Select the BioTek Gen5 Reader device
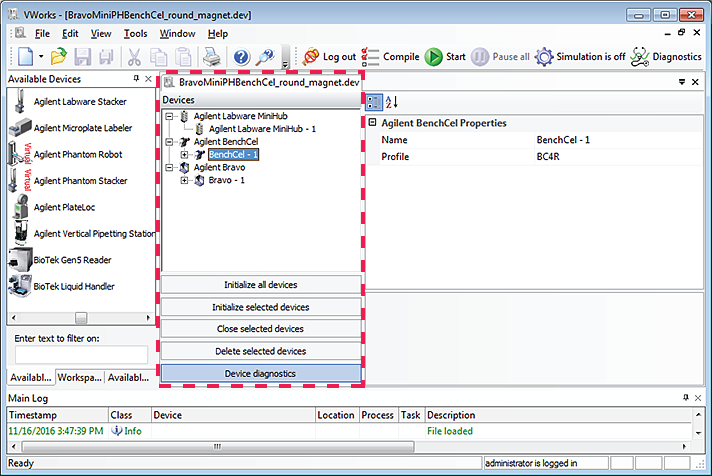712x476 pixels. 67,260
